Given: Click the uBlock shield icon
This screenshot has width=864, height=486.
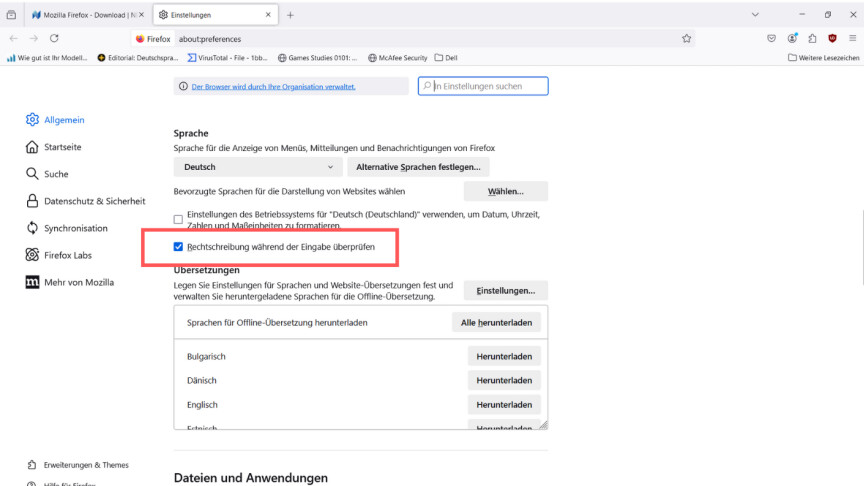Looking at the screenshot, I should pos(832,39).
